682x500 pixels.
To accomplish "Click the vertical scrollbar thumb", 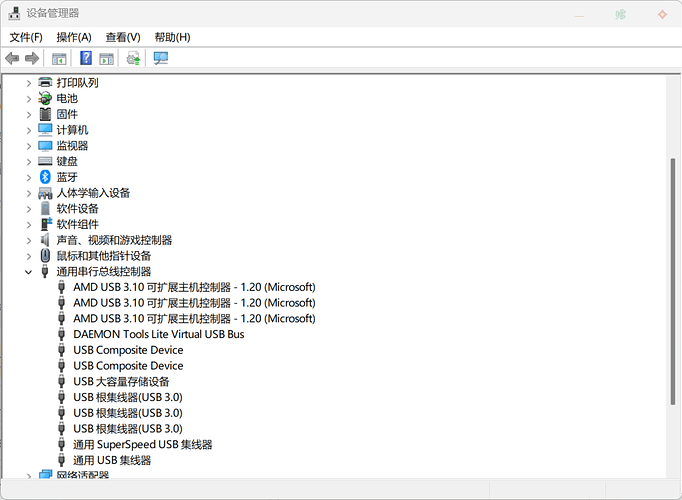I will tap(672, 282).
